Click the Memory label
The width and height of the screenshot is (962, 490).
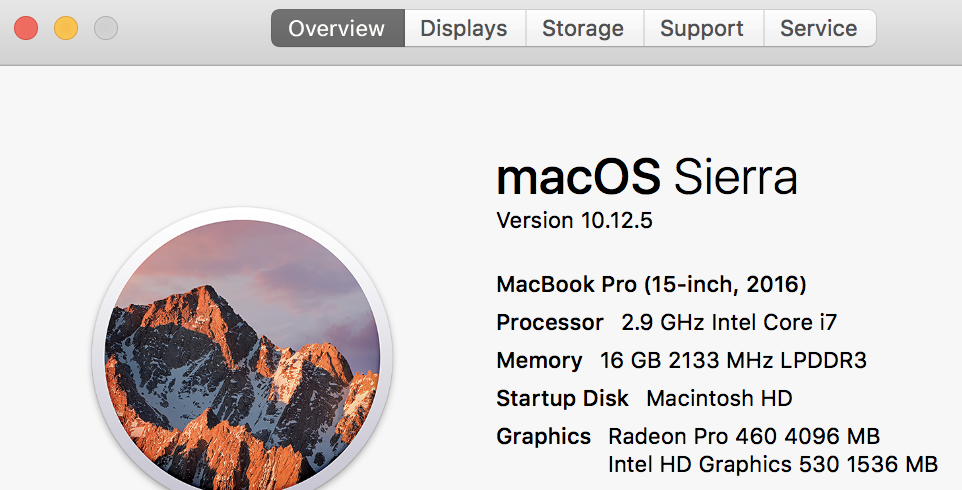(x=539, y=361)
